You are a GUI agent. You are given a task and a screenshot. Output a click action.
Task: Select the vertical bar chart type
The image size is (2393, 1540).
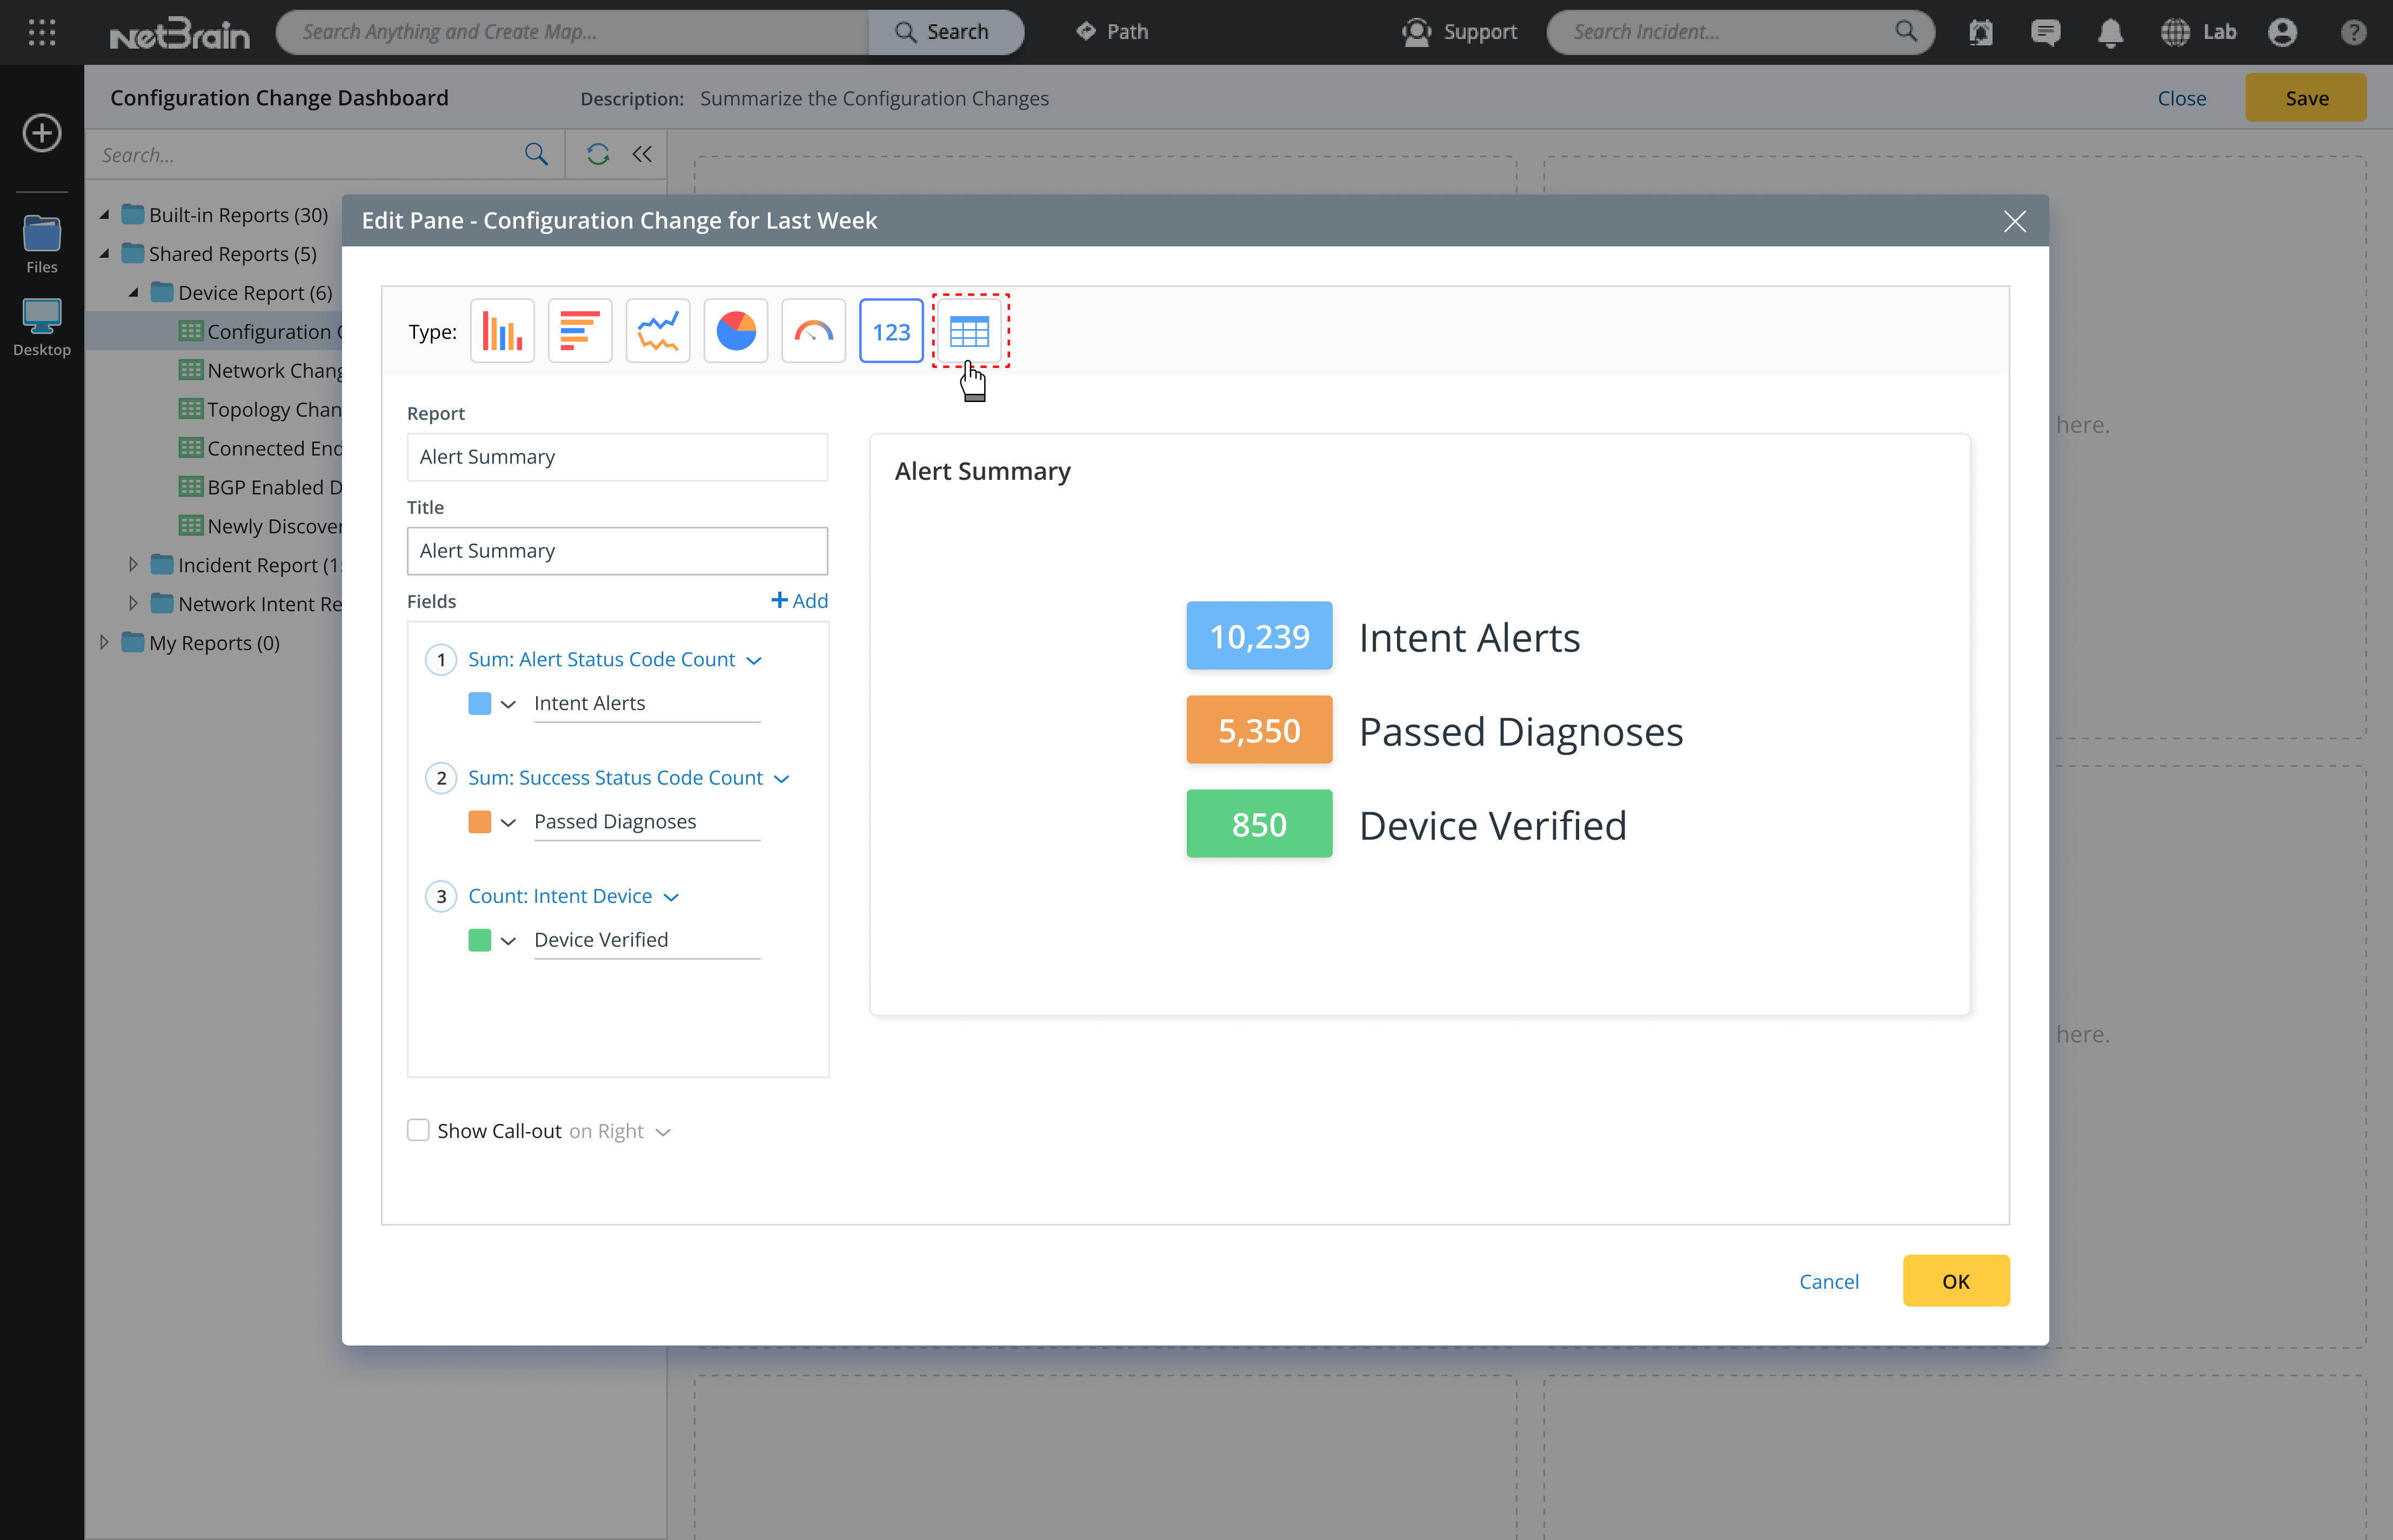[x=502, y=331]
